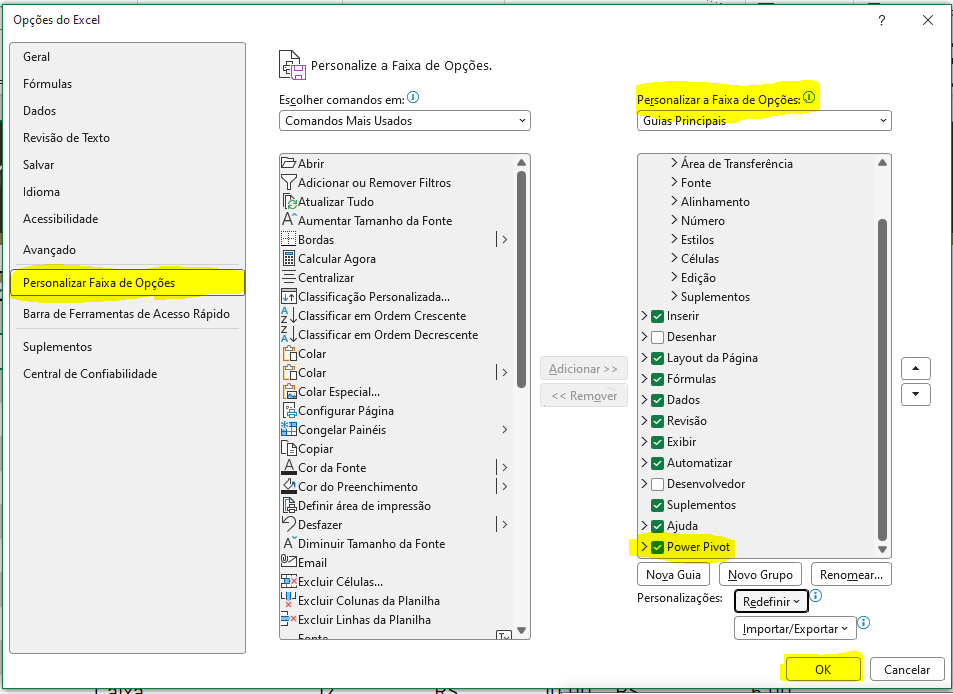
Task: Click the Bordas icon in commands list
Action: (289, 239)
